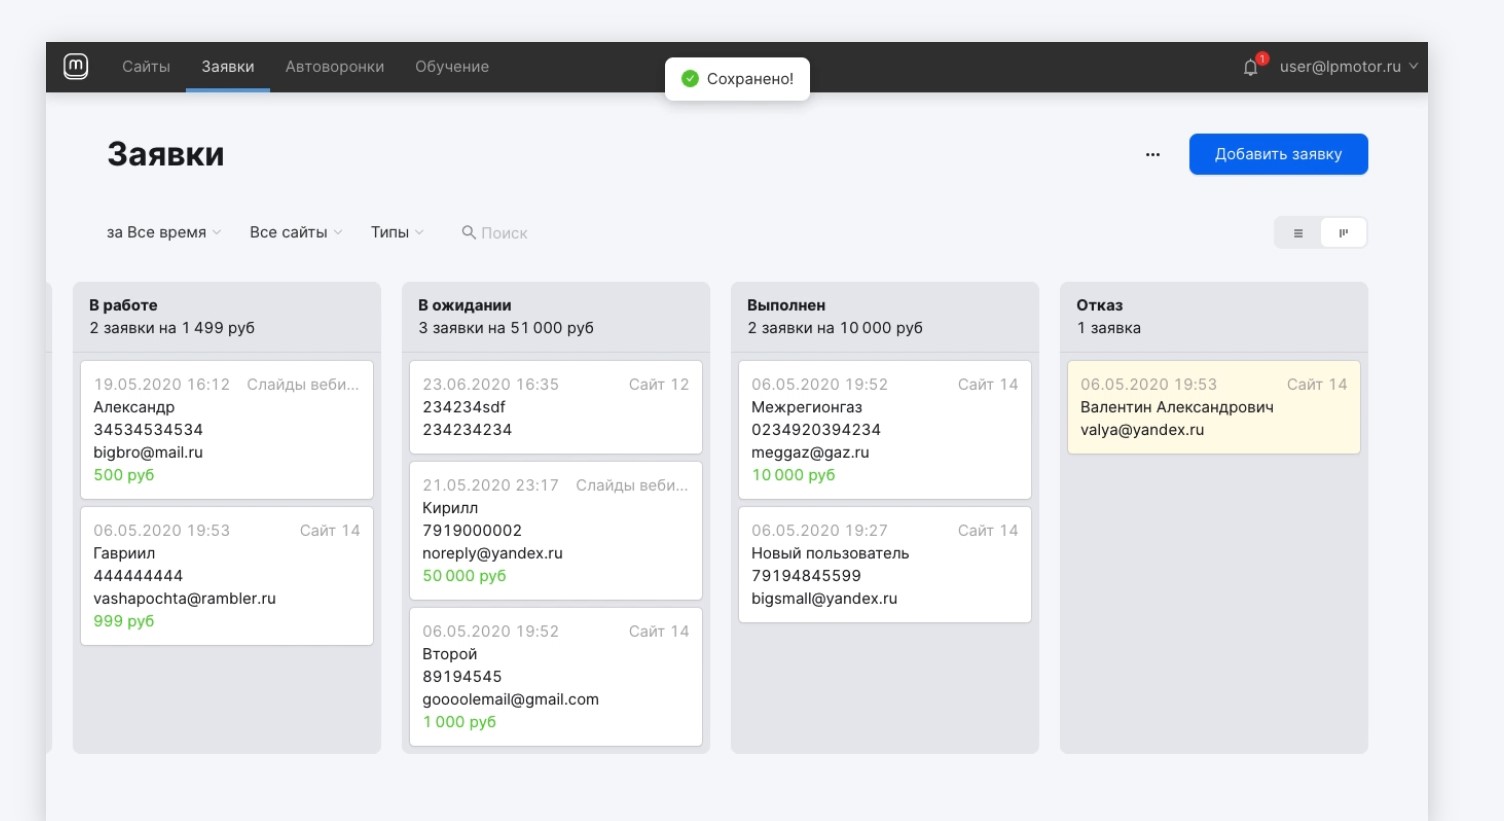Screen dimensions: 1504x821
Task: Open the notifications bell
Action: click(1250, 67)
